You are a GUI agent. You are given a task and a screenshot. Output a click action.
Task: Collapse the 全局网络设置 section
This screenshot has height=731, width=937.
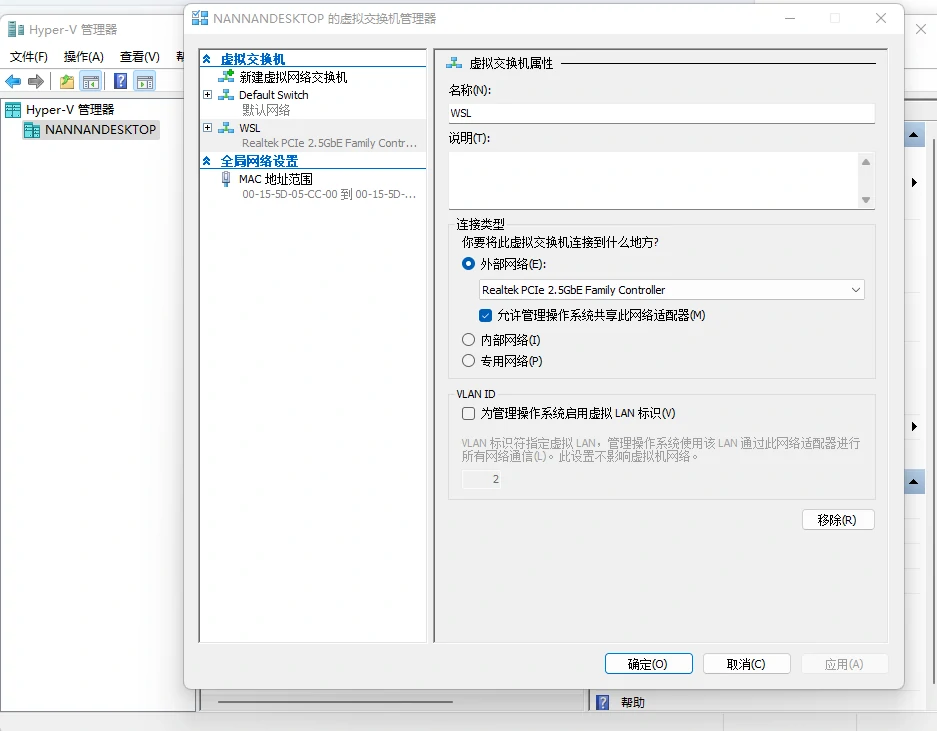tap(207, 160)
